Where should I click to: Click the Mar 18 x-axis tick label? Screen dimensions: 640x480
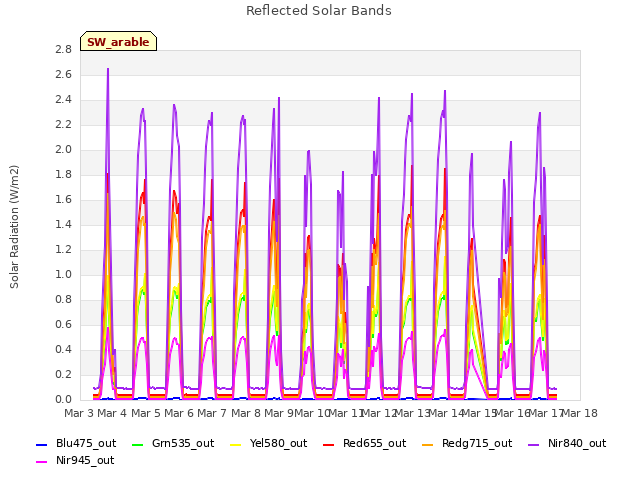tap(580, 413)
